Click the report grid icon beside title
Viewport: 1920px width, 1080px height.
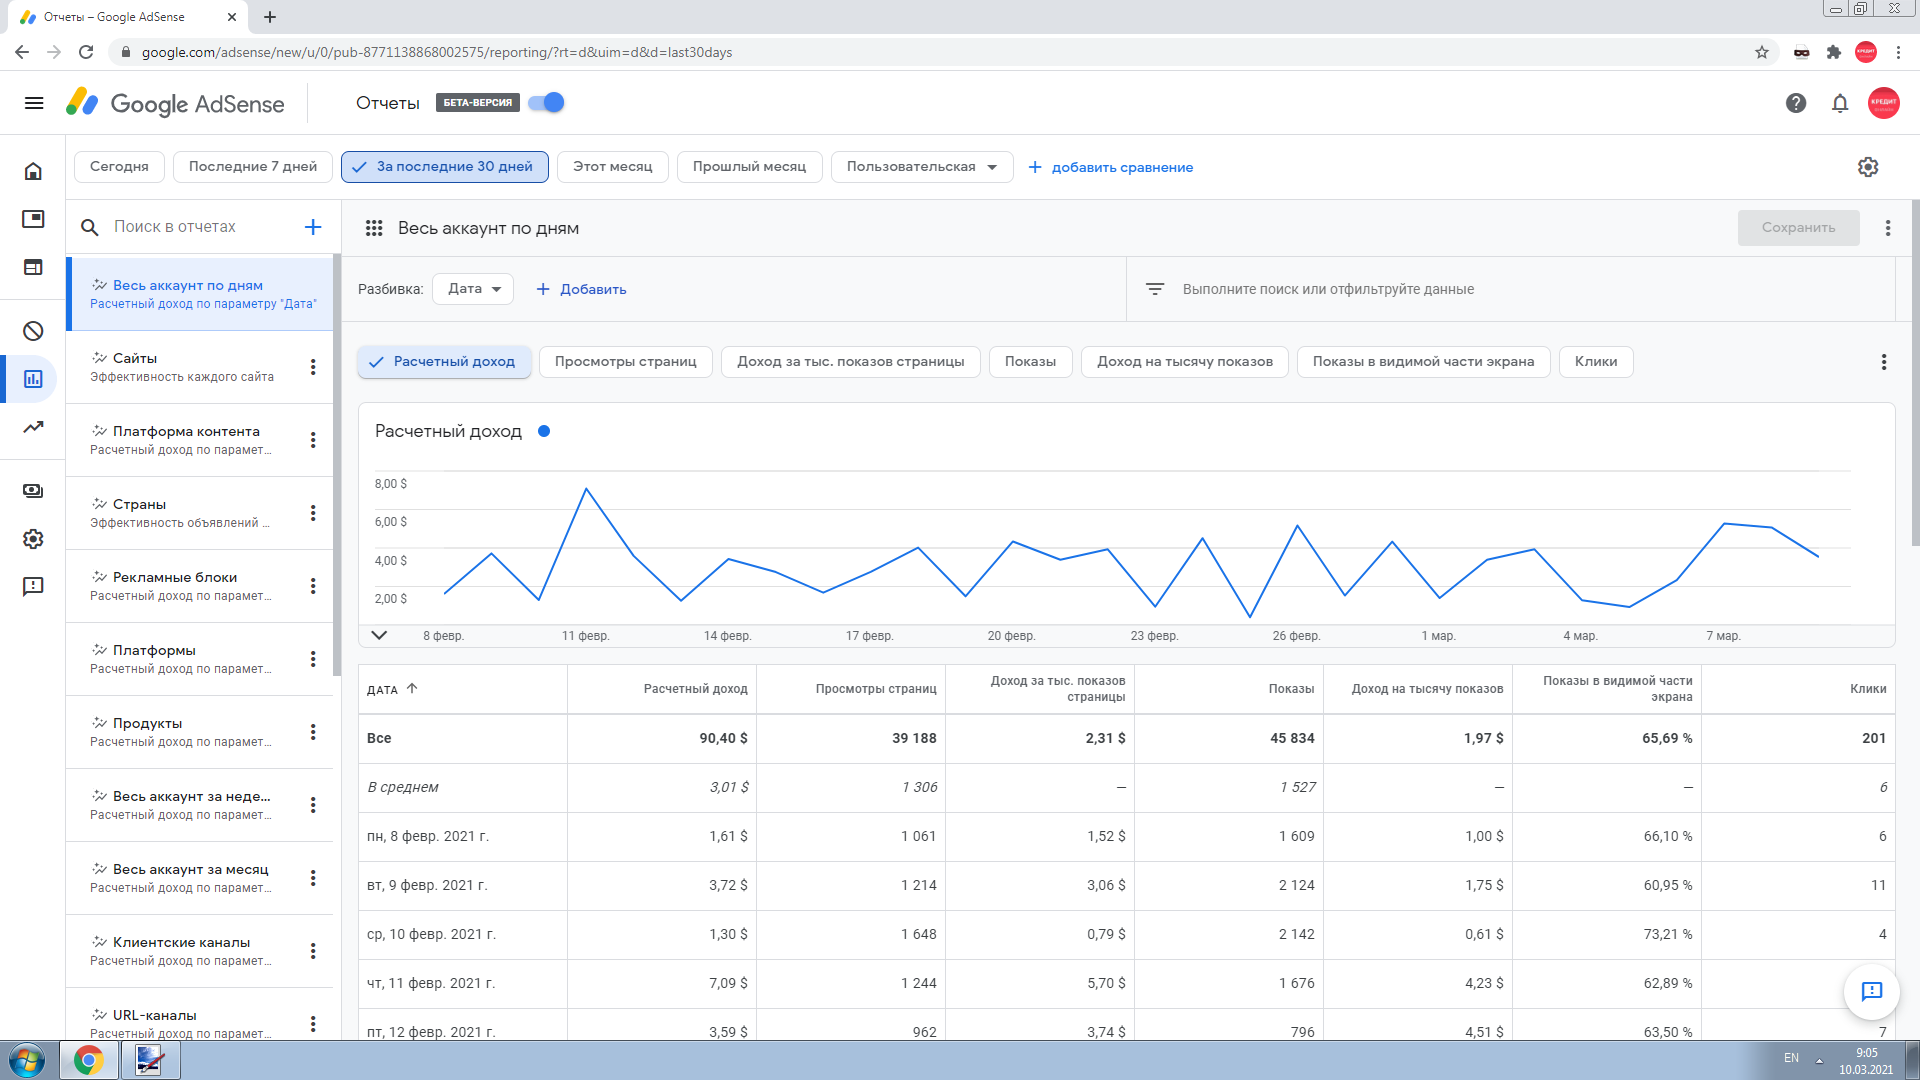pos(374,228)
